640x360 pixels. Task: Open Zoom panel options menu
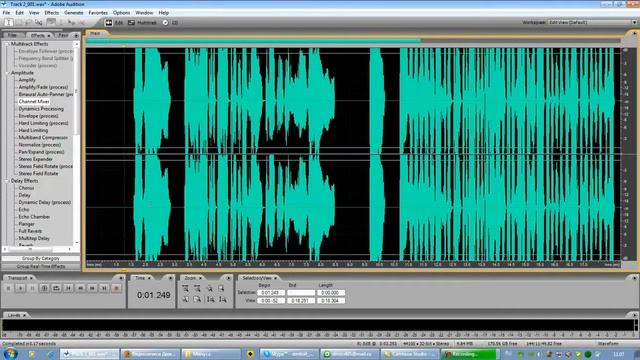228,278
